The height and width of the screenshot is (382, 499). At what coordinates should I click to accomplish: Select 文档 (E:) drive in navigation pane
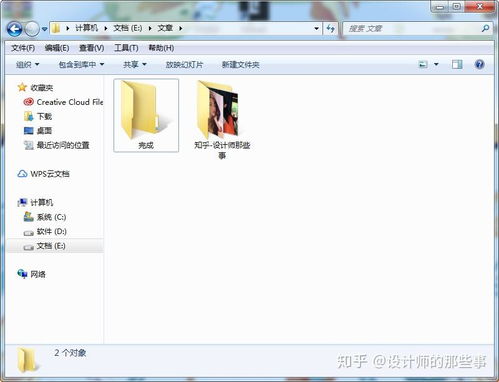point(51,246)
